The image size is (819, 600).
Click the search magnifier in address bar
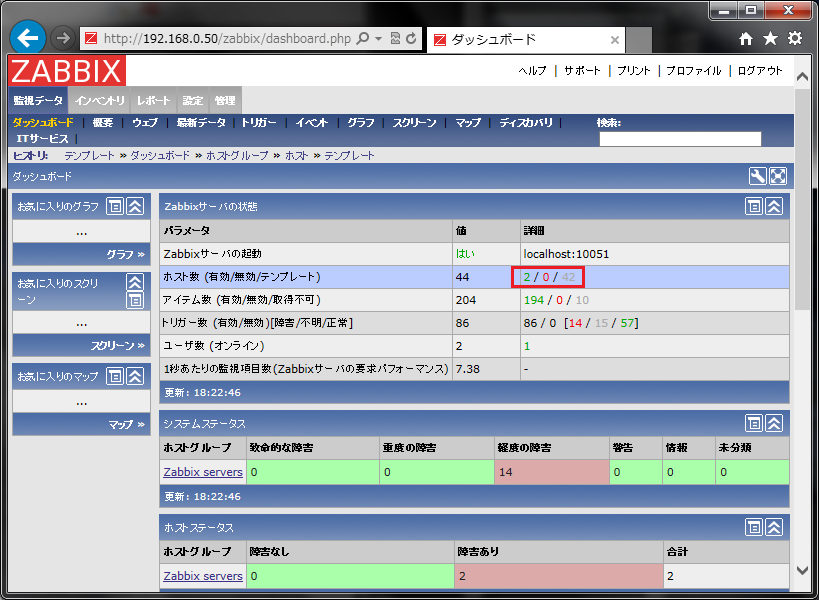coord(362,38)
